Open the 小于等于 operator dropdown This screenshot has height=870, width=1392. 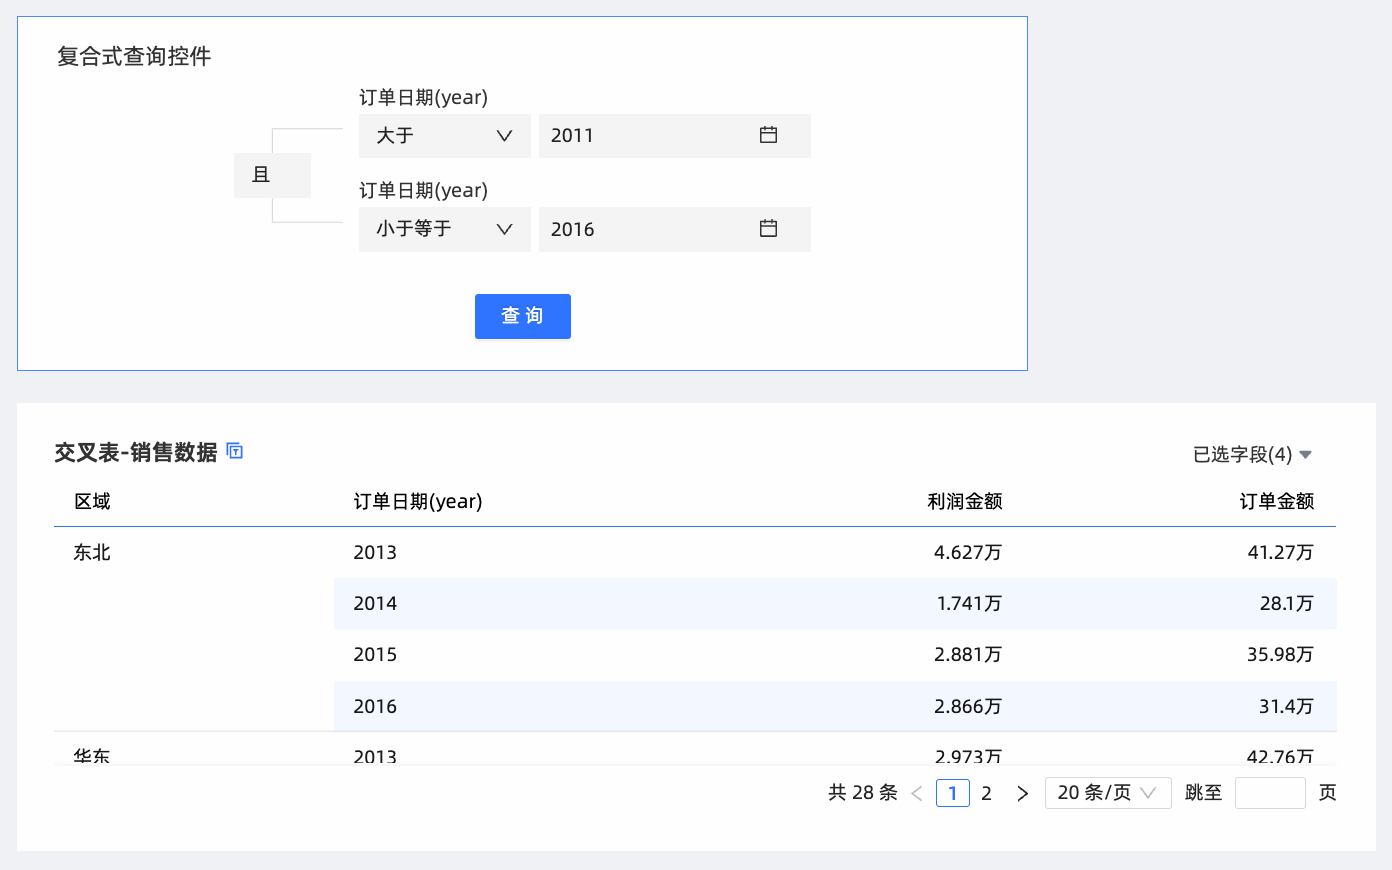pyautogui.click(x=444, y=229)
